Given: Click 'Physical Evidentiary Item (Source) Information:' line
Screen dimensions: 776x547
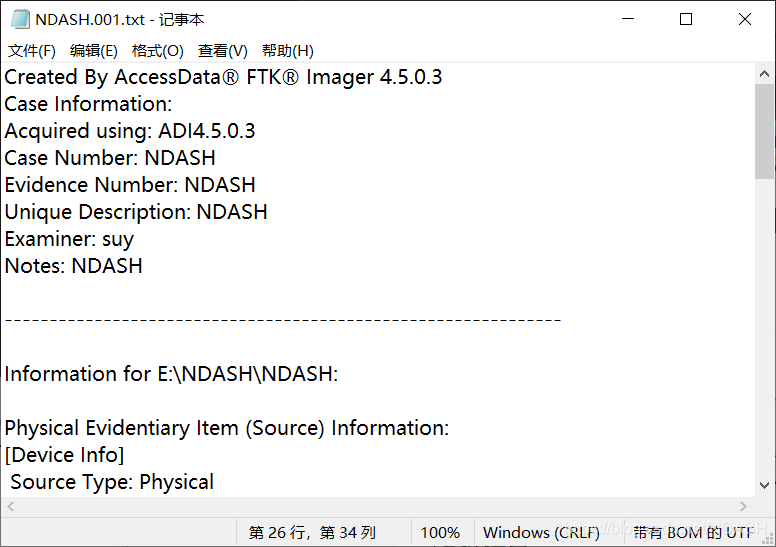Looking at the screenshot, I should click(x=227, y=428).
